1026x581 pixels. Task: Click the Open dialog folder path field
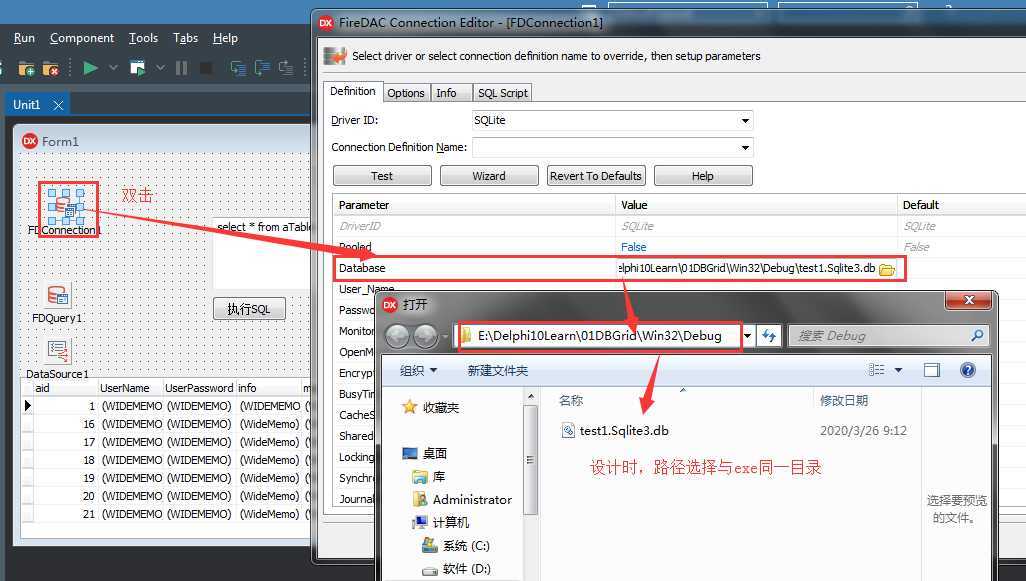pyautogui.click(x=599, y=336)
